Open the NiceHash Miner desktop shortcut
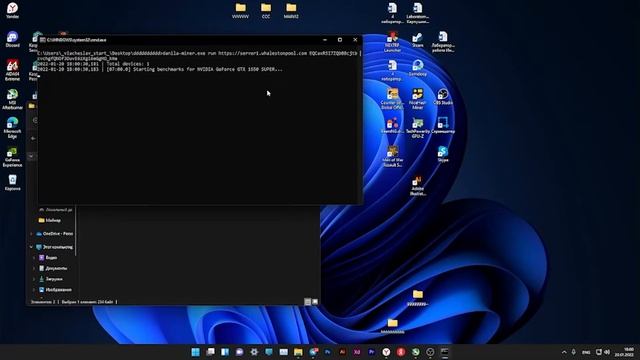This screenshot has width=640, height=360. pyautogui.click(x=417, y=99)
